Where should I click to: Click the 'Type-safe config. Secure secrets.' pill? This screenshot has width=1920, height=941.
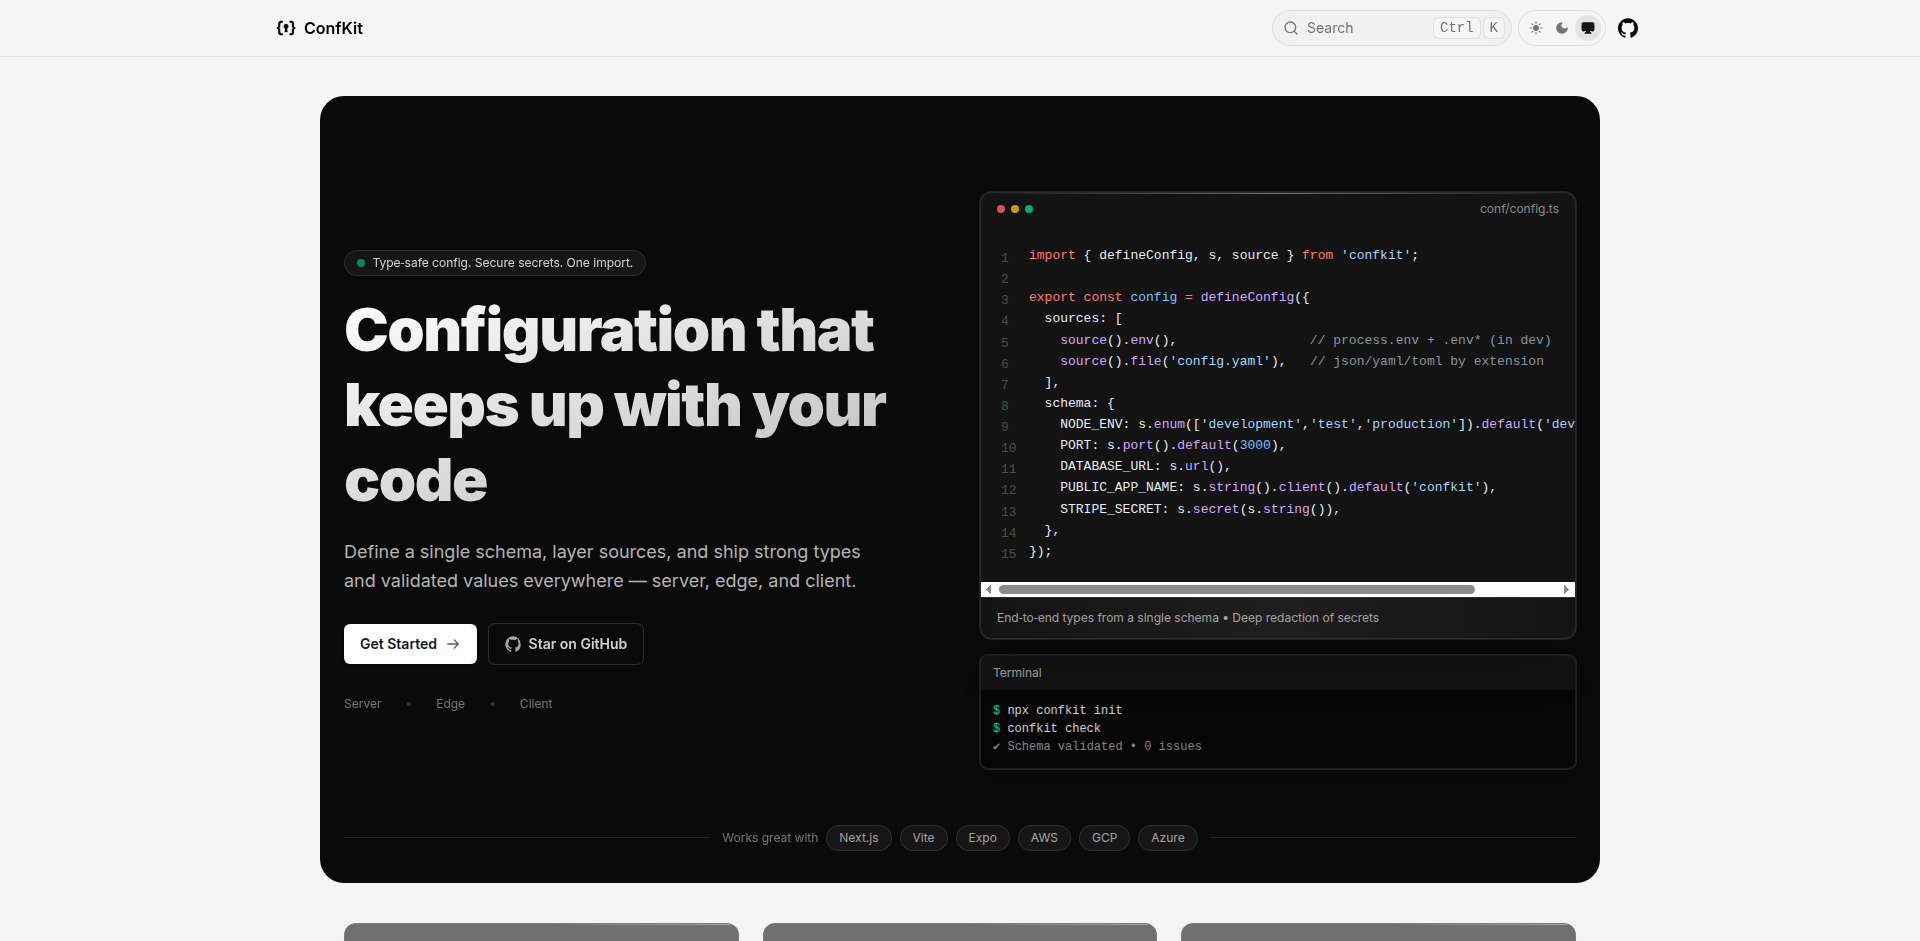click(x=495, y=263)
